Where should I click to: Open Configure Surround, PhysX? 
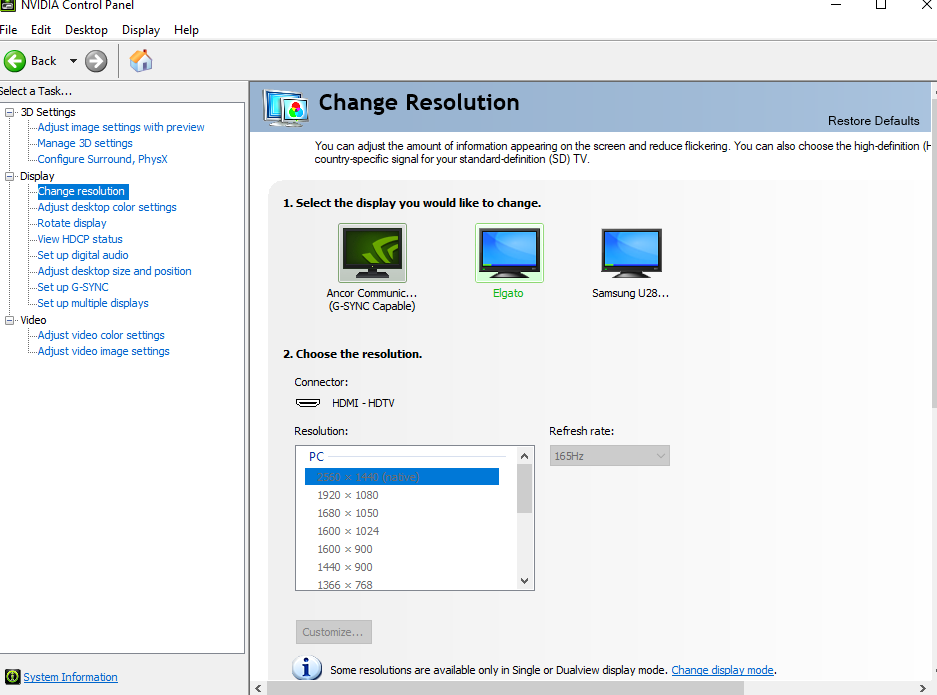pos(102,160)
